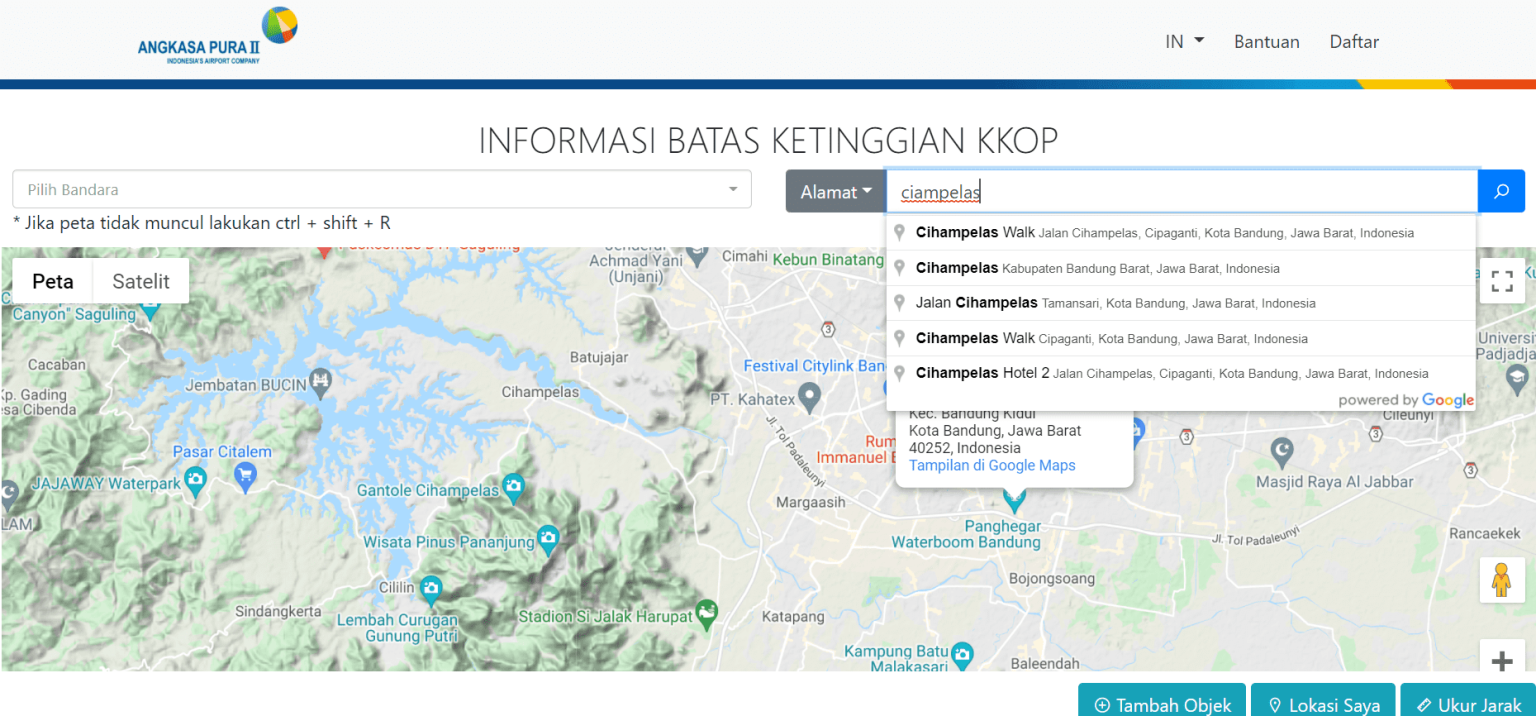Toggle the Alamat search mode

(835, 190)
